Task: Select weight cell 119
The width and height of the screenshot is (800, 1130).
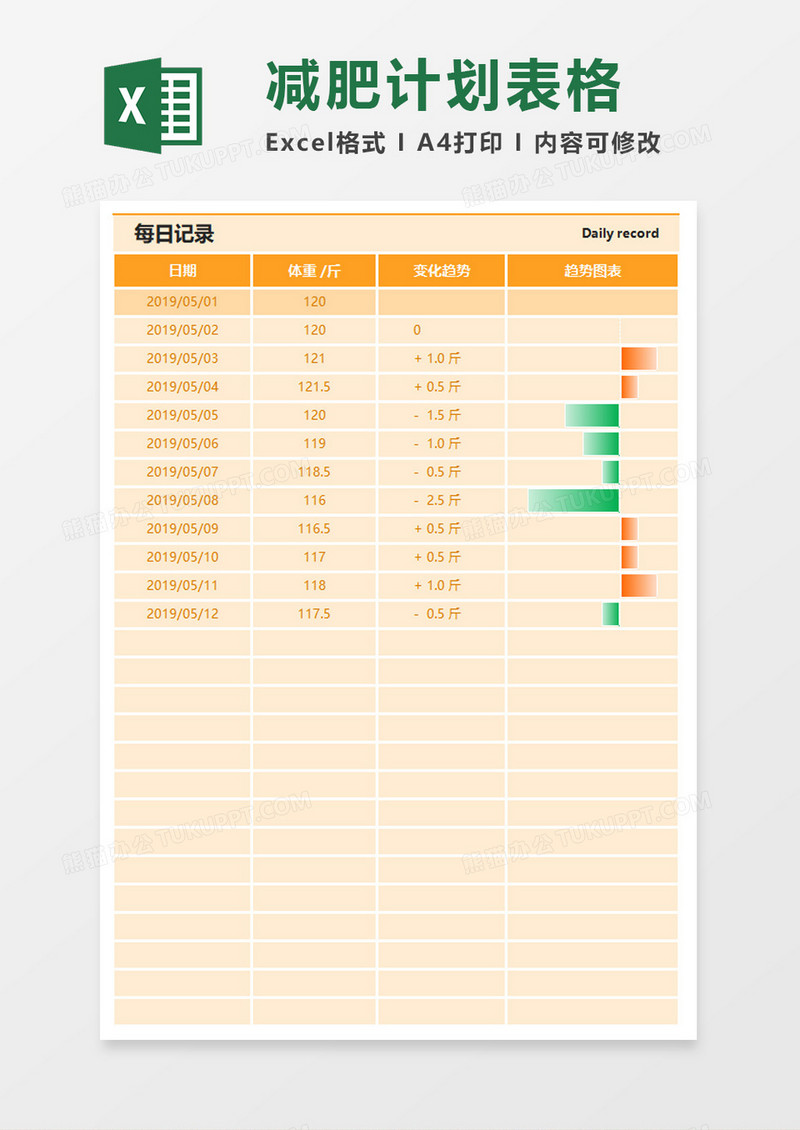Action: coord(314,444)
